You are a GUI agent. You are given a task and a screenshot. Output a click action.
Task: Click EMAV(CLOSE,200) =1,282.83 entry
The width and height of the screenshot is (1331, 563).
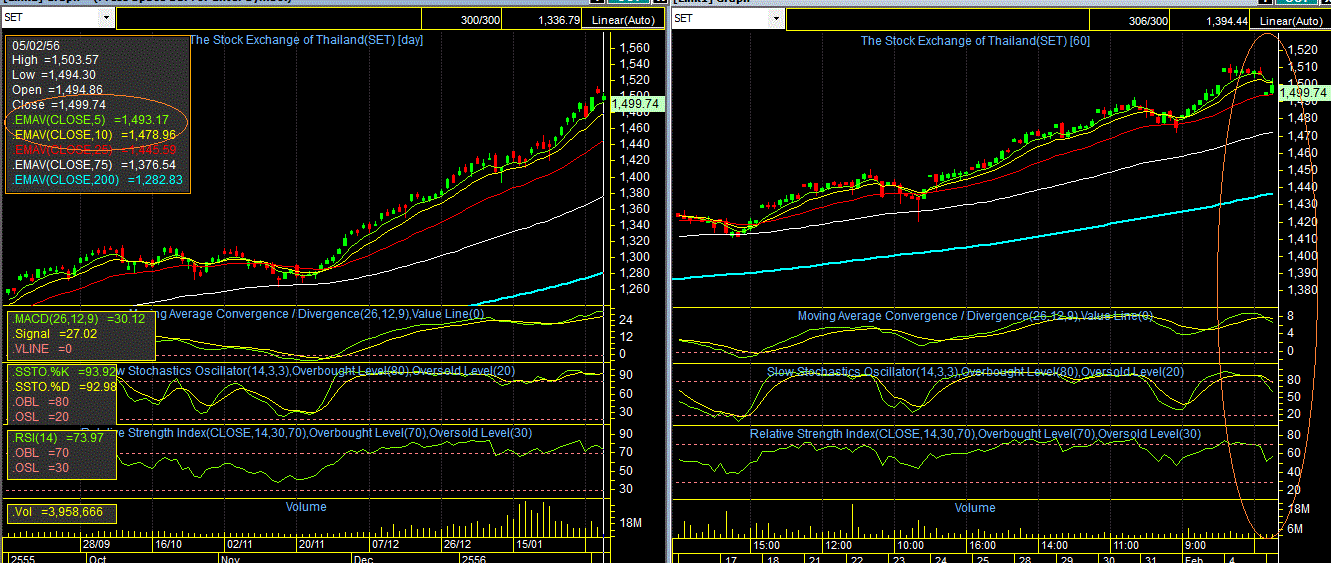click(97, 180)
